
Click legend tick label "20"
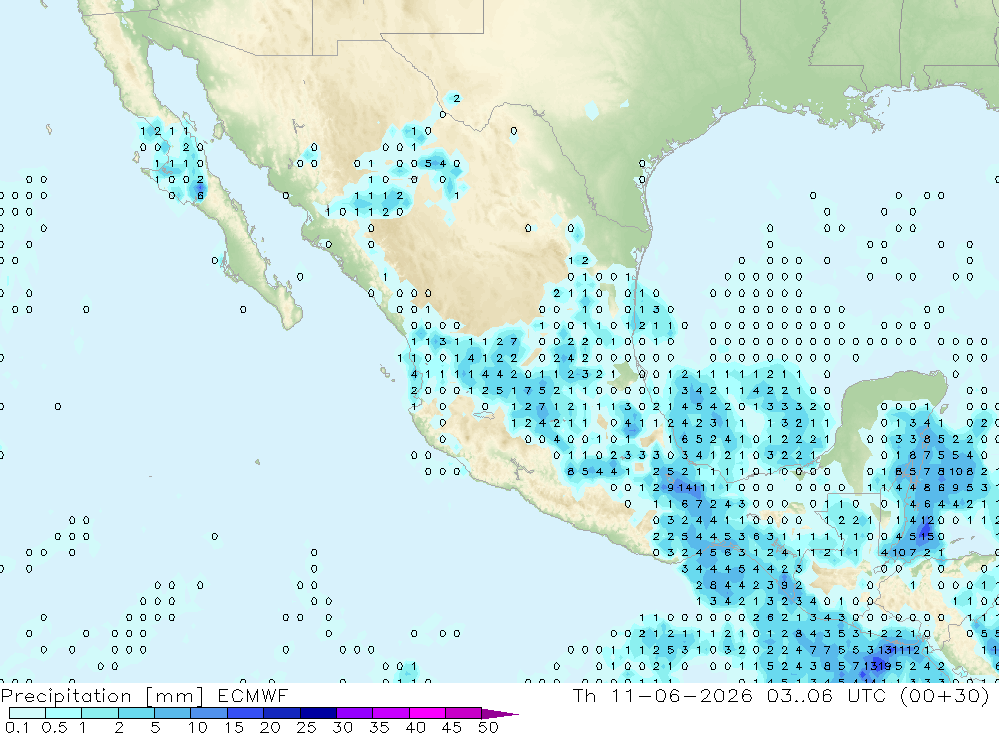270,727
